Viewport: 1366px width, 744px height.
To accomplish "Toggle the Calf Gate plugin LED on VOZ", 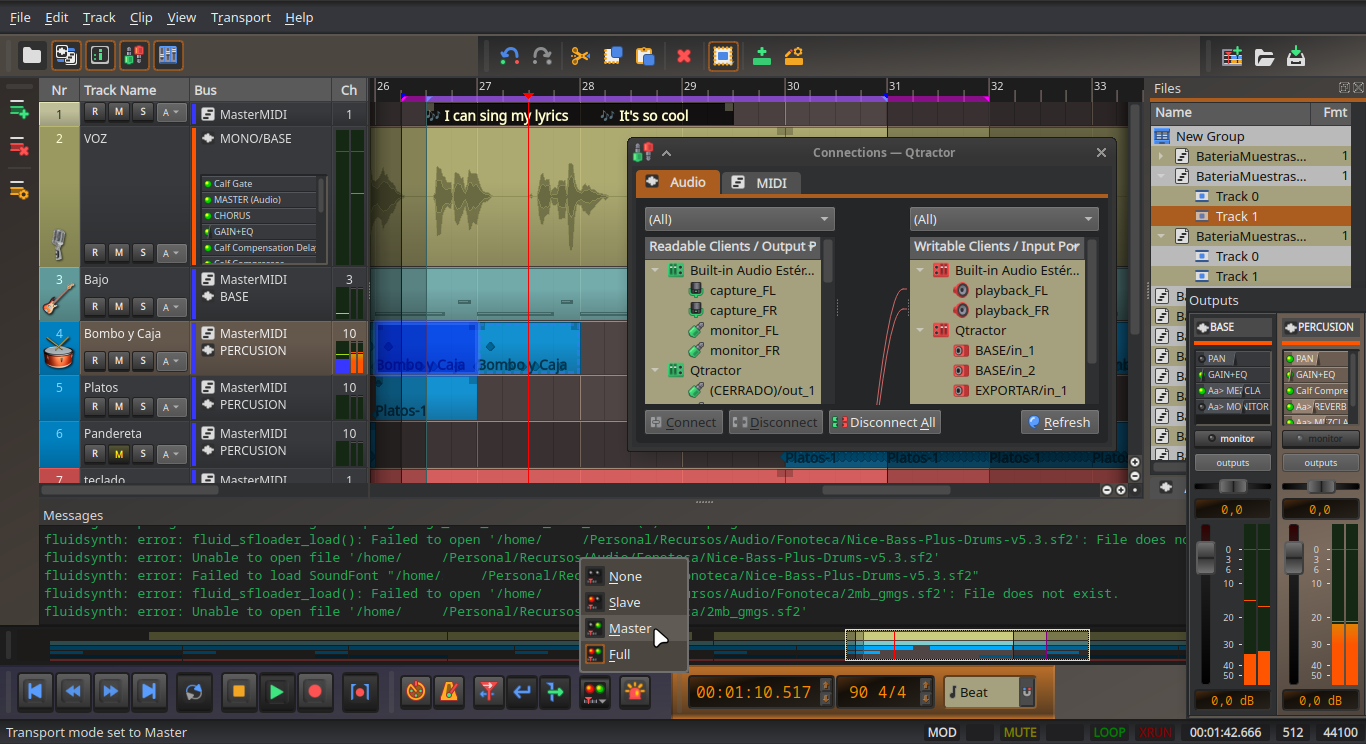I will pos(208,184).
